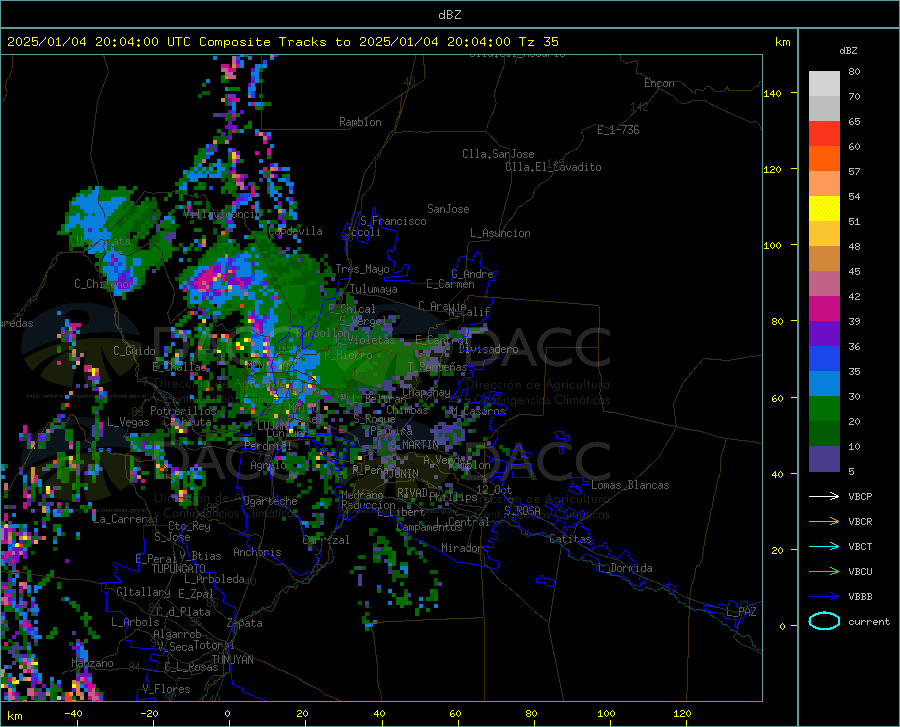The width and height of the screenshot is (900, 727).
Task: Click the 'Anchoris' place label
Action: coord(257,552)
